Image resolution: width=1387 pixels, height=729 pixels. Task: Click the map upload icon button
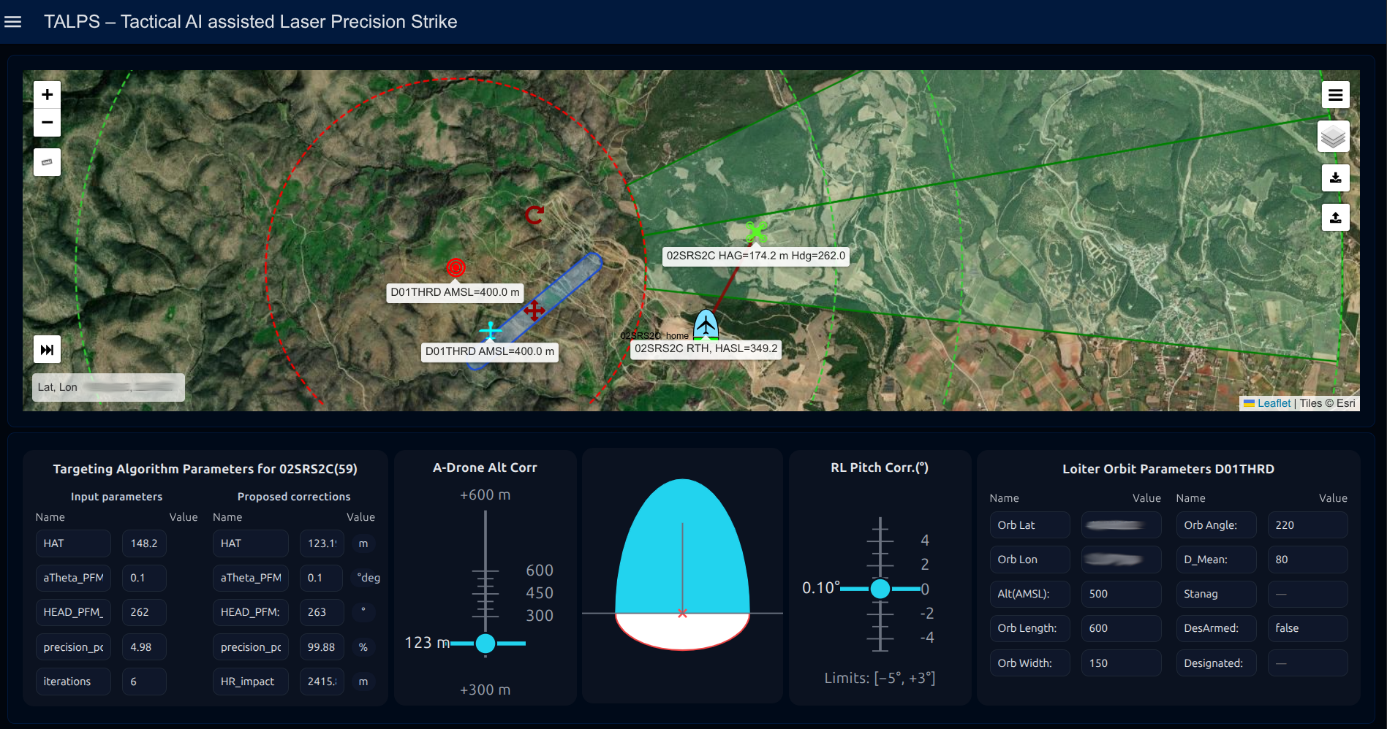(1335, 217)
